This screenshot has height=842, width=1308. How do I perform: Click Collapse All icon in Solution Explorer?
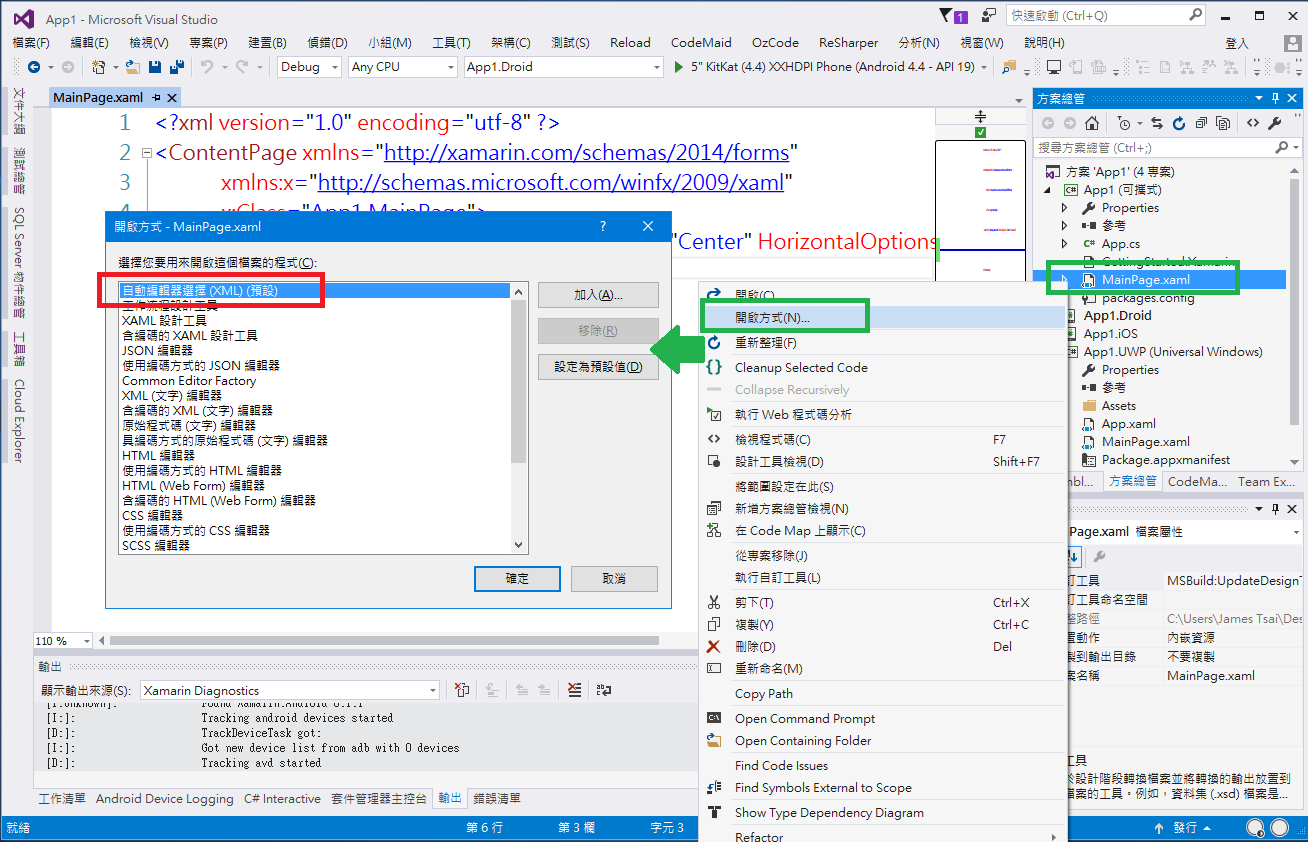pos(1201,123)
